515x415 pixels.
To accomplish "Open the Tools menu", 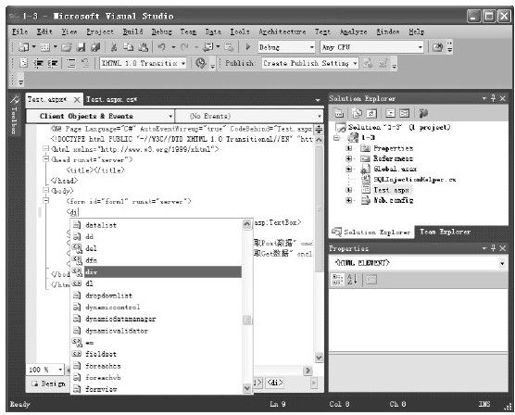I will [240, 32].
